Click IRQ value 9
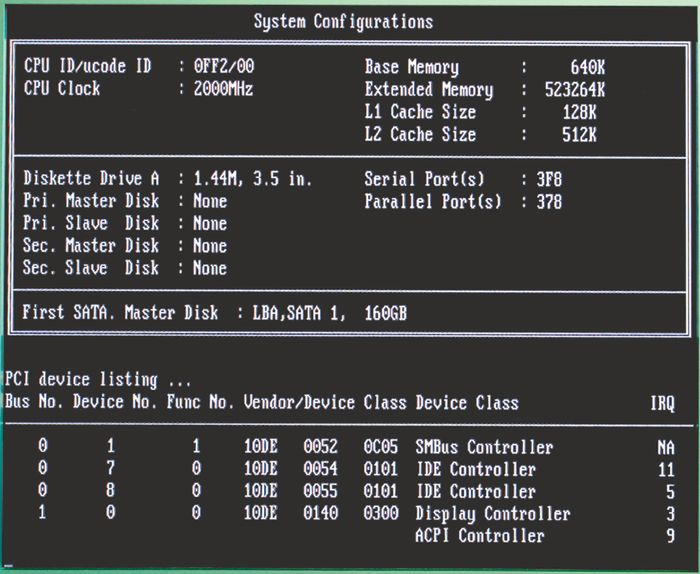This screenshot has height=574, width=700. click(x=671, y=537)
